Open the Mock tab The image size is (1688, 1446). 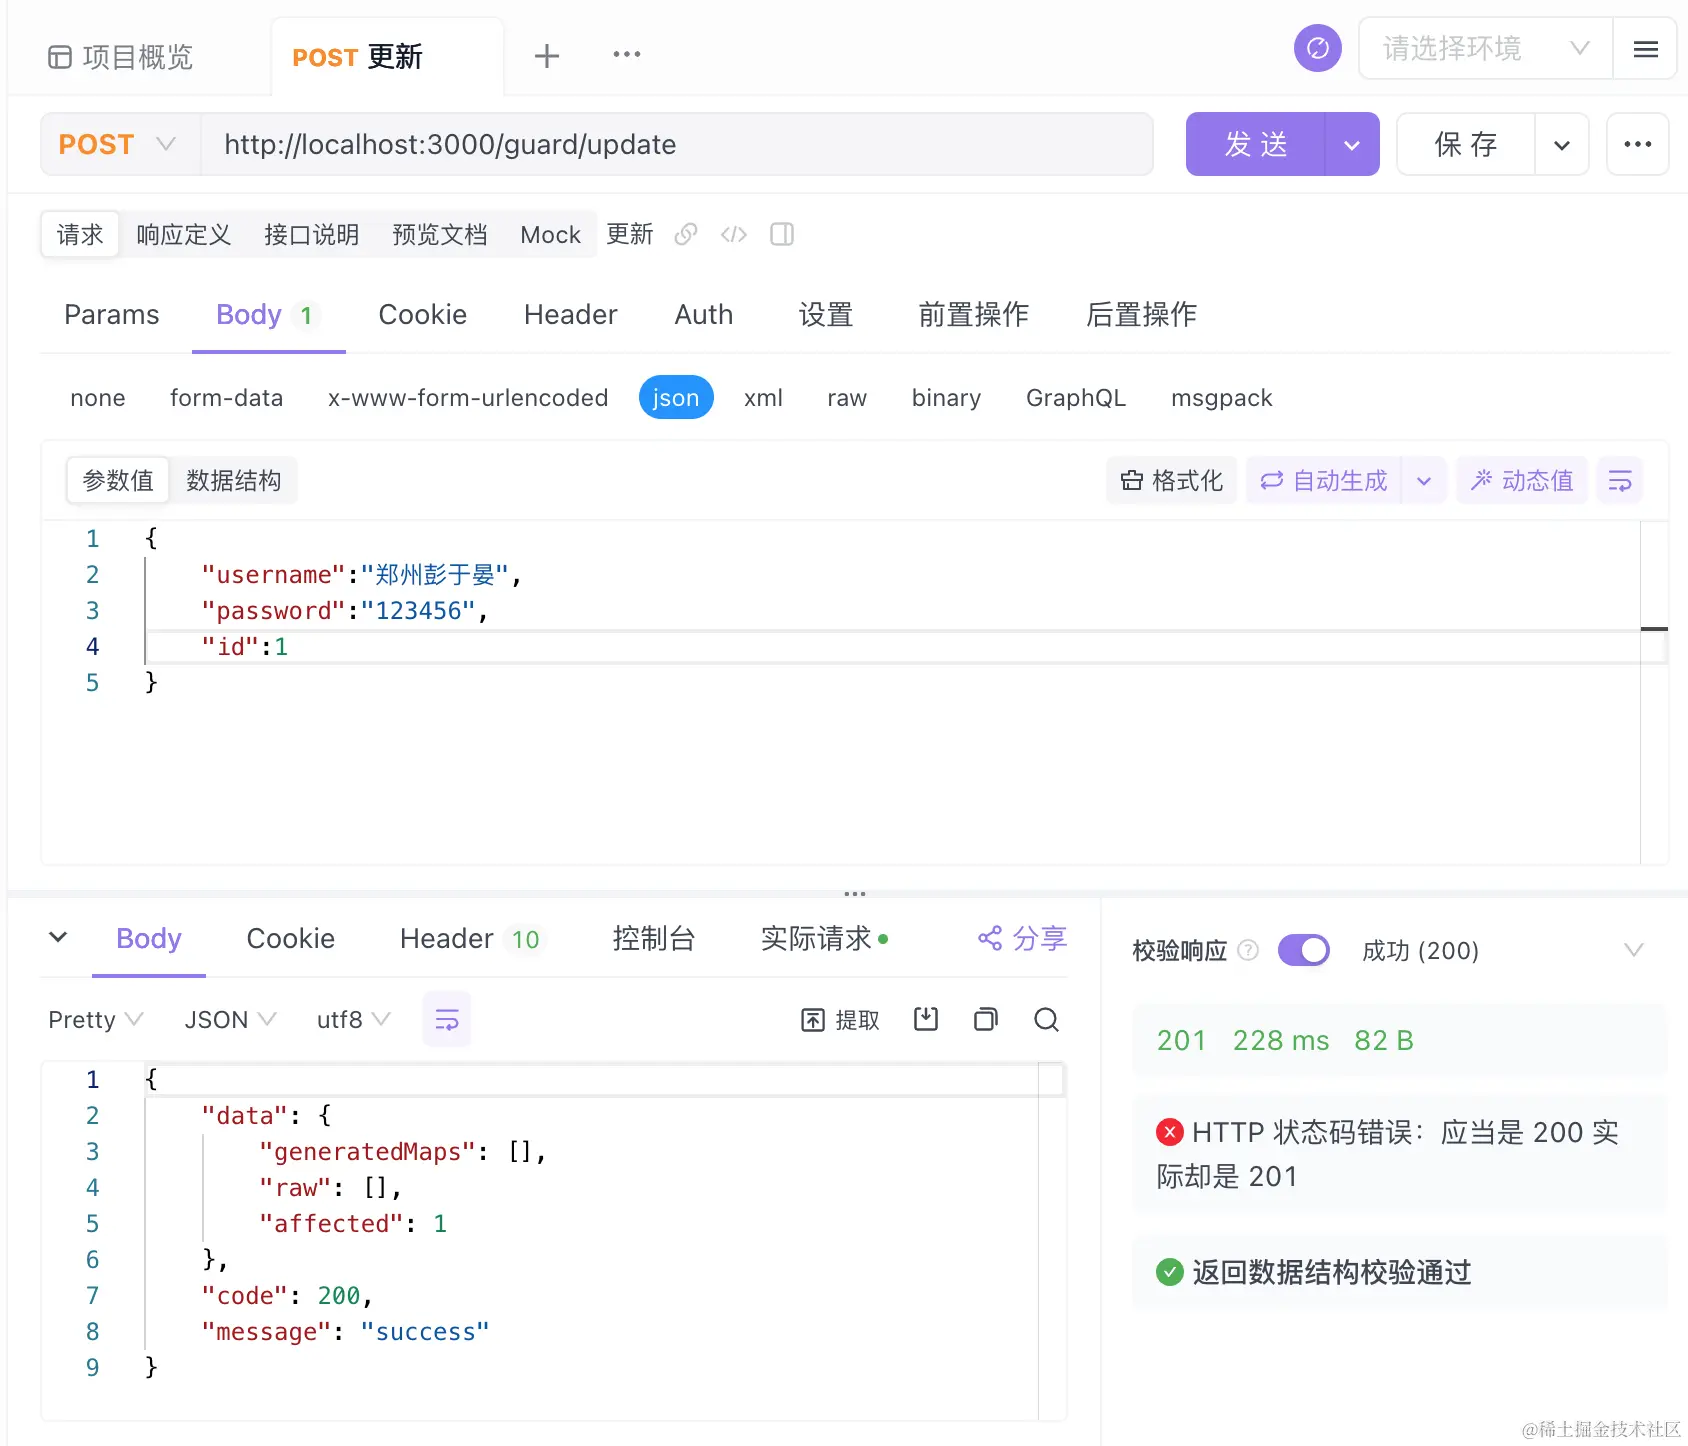[550, 234]
